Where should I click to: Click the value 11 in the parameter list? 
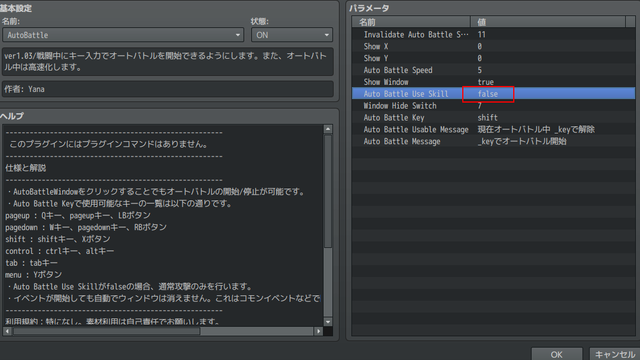pyautogui.click(x=481, y=35)
